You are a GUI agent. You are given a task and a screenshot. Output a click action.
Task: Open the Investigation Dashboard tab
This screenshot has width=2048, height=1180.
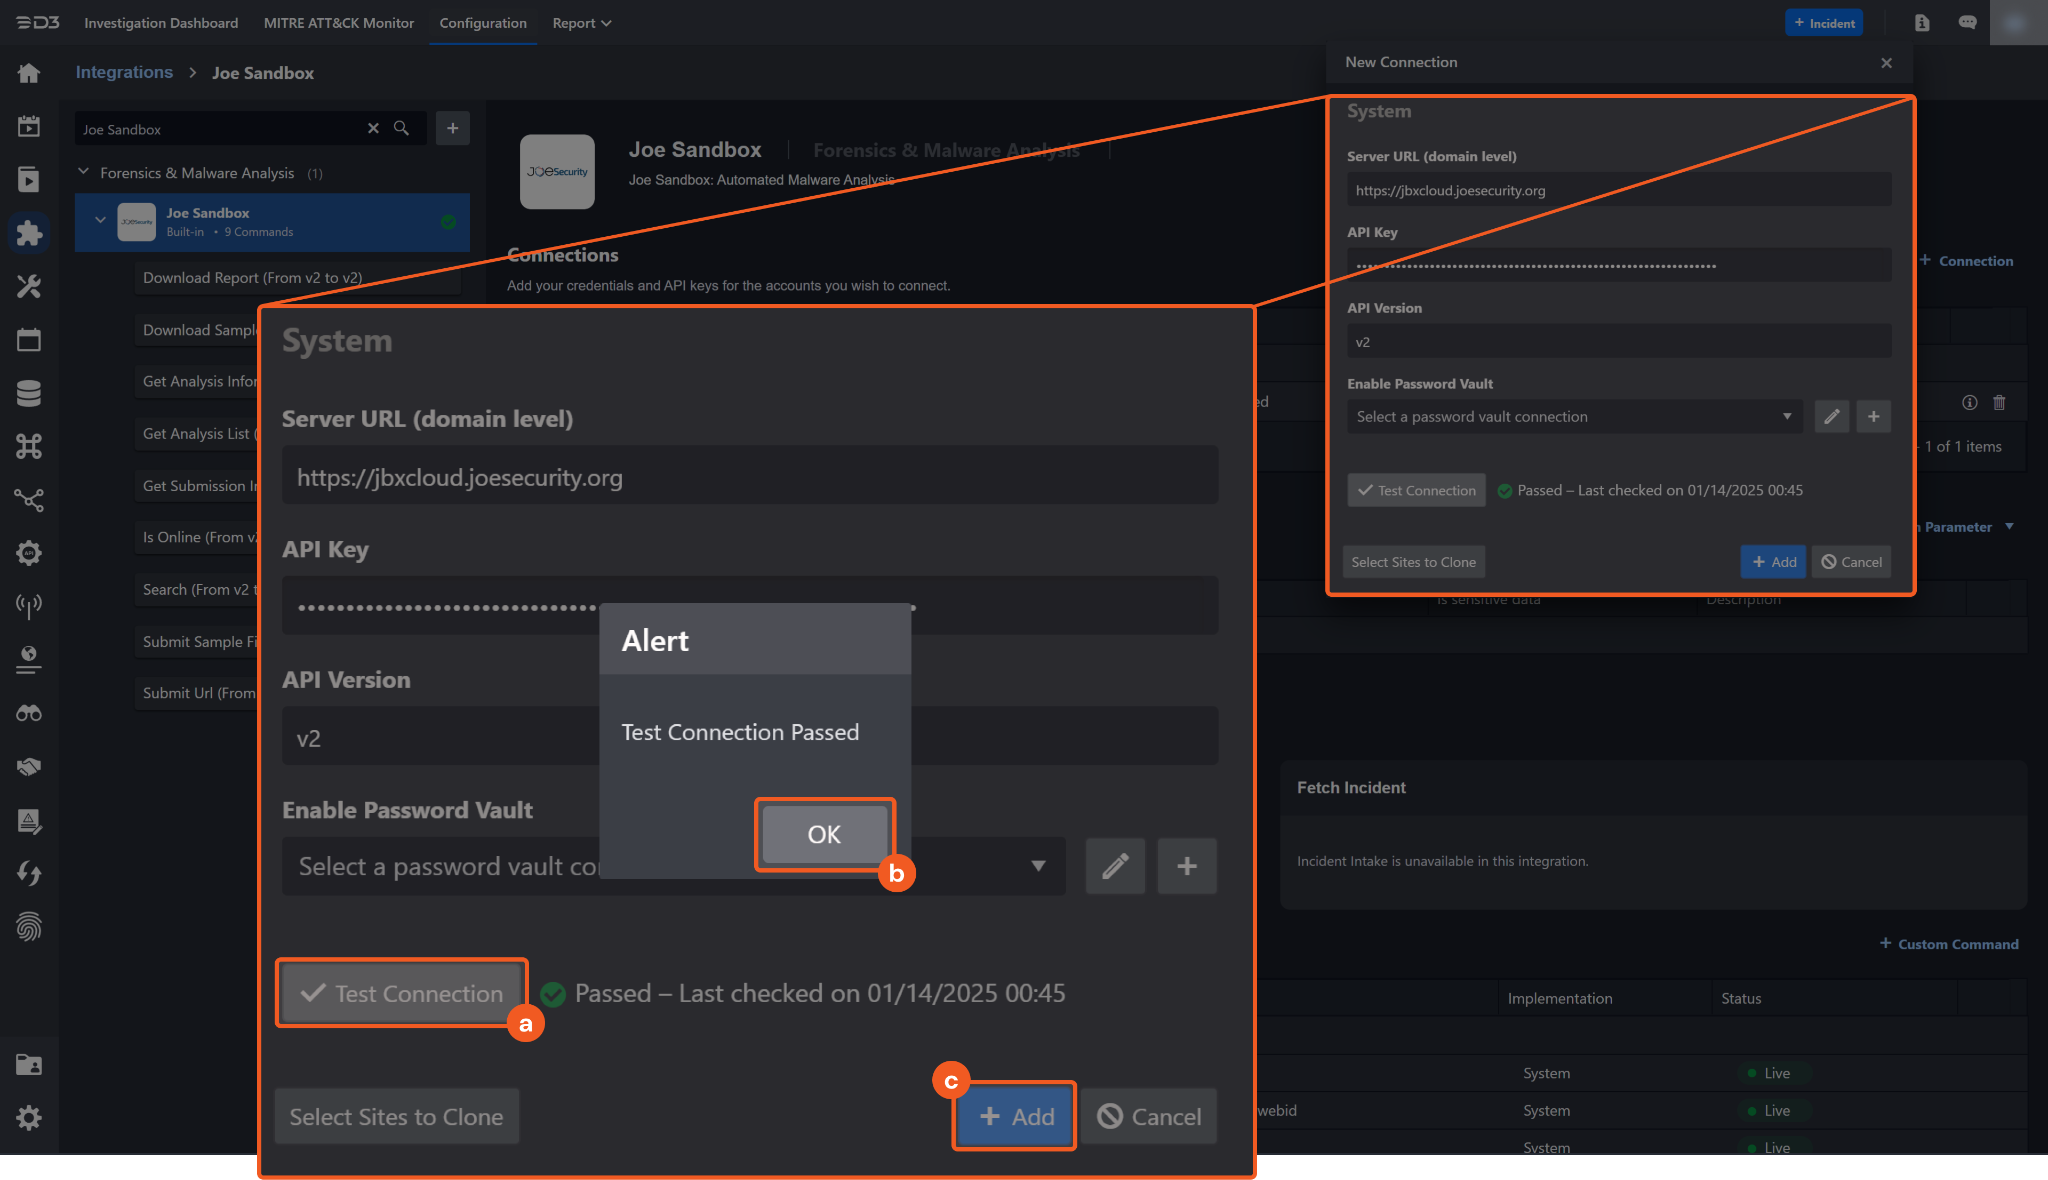pos(161,23)
